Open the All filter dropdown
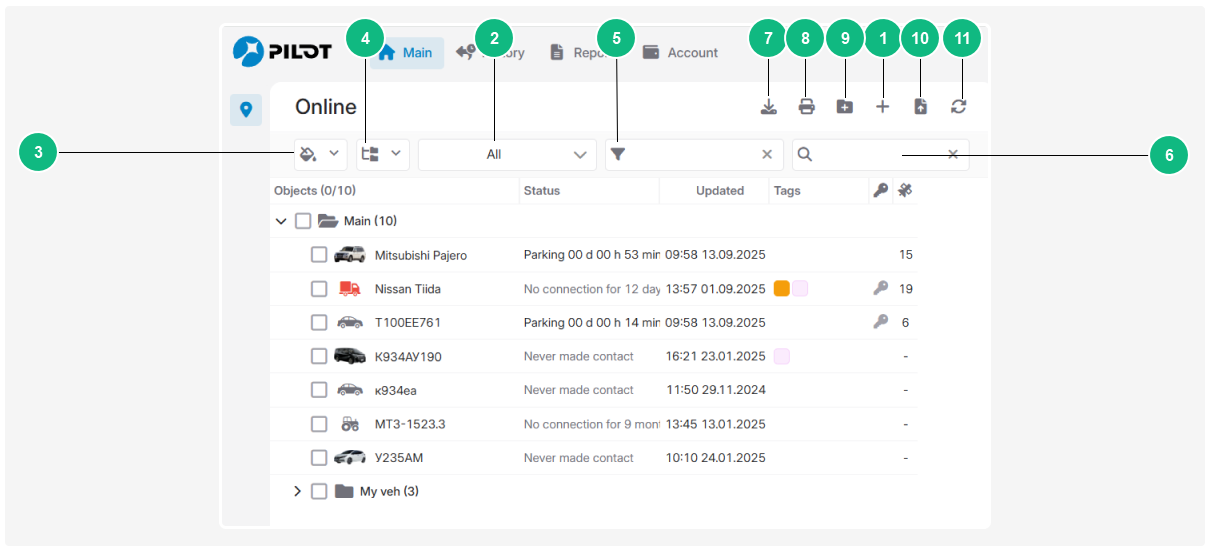This screenshot has height=549, width=1211. (507, 155)
